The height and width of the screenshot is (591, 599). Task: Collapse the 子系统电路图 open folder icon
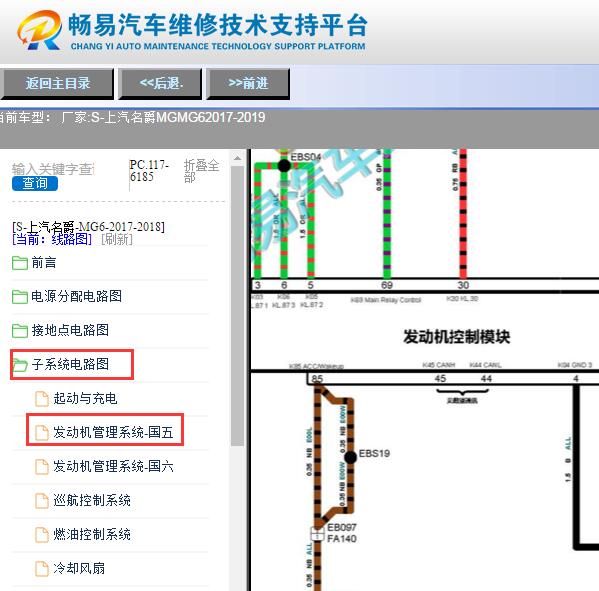click(19, 365)
